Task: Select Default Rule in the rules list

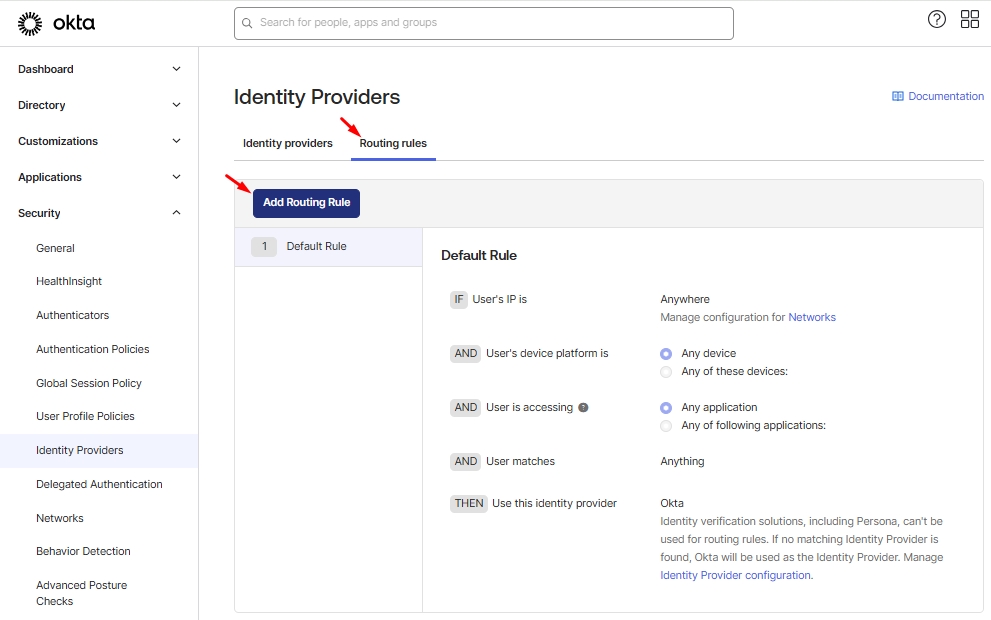Action: pyautogui.click(x=316, y=246)
